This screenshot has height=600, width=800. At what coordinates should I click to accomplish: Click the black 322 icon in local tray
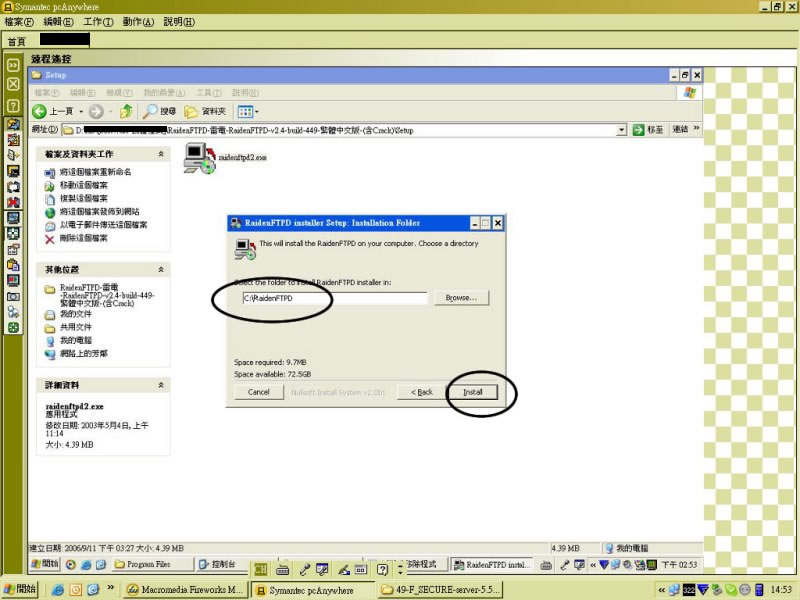coord(689,590)
